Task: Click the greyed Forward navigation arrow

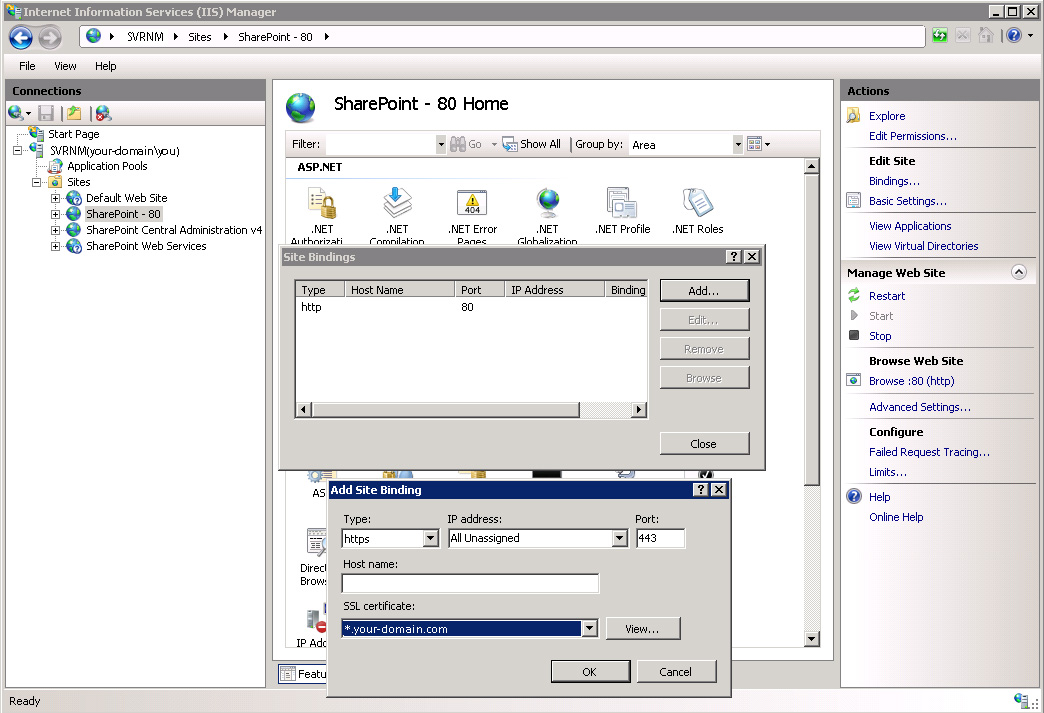Action: (50, 37)
